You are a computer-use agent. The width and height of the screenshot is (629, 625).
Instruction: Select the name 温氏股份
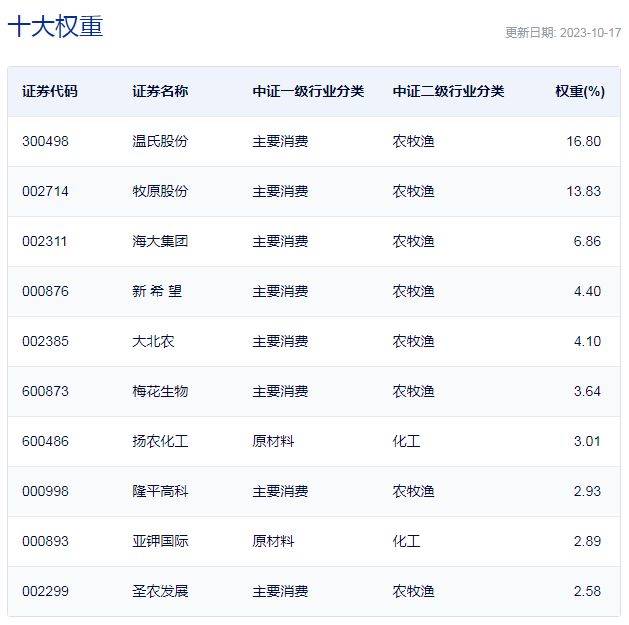pos(160,141)
